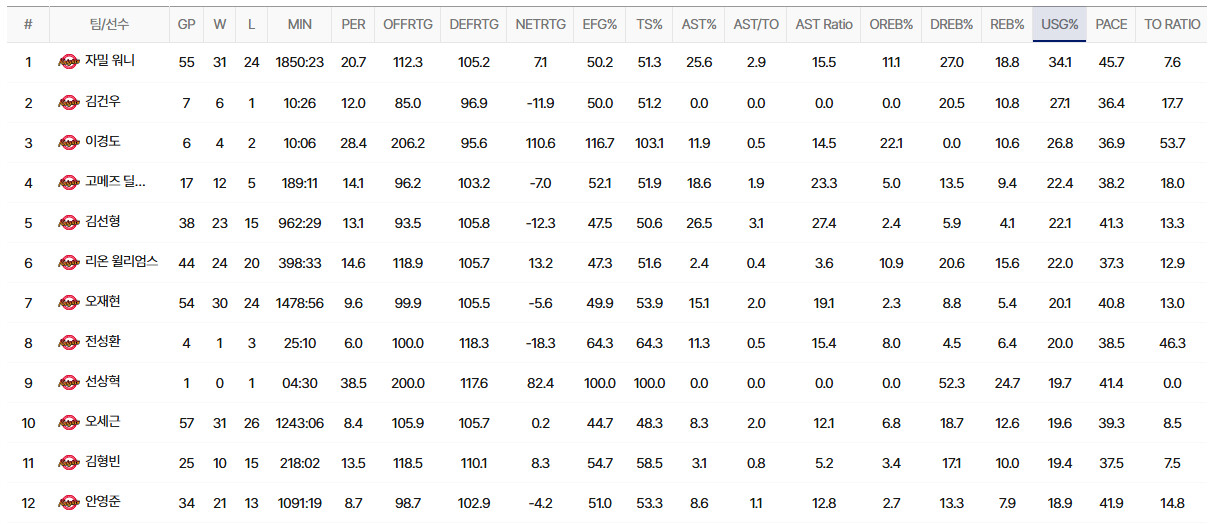
Task: Click the team logo beside 자밀 워니
Action: tap(68, 62)
